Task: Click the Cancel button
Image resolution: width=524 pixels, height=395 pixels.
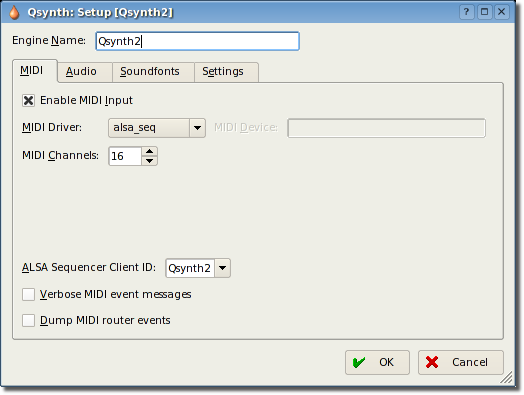Action: [x=461, y=362]
